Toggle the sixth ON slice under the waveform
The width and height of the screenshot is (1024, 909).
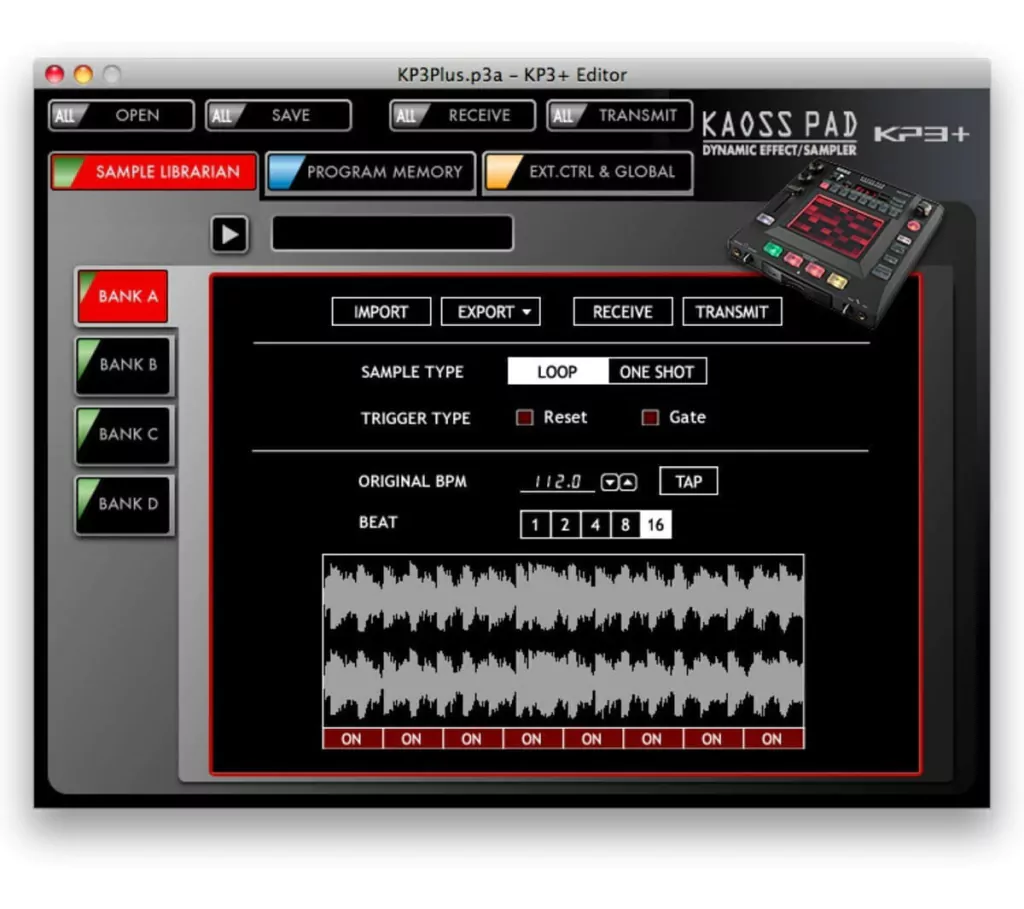tap(652, 739)
